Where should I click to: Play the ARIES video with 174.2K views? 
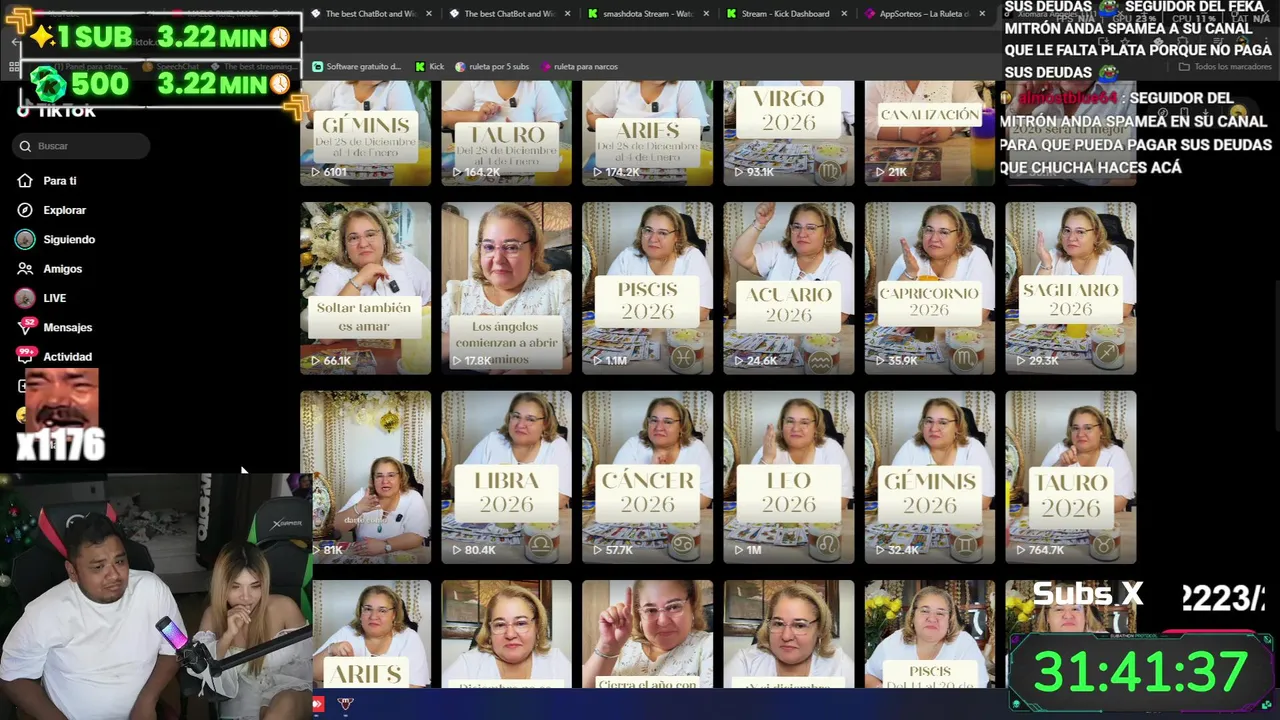648,133
